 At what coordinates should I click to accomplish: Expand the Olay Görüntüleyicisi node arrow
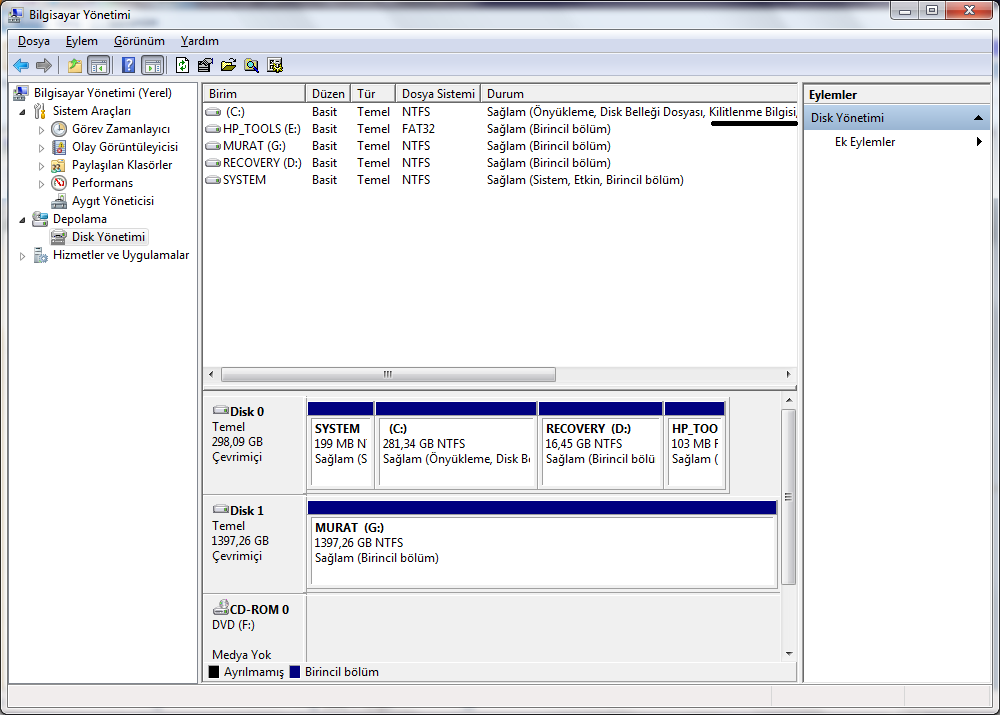pyautogui.click(x=41, y=147)
